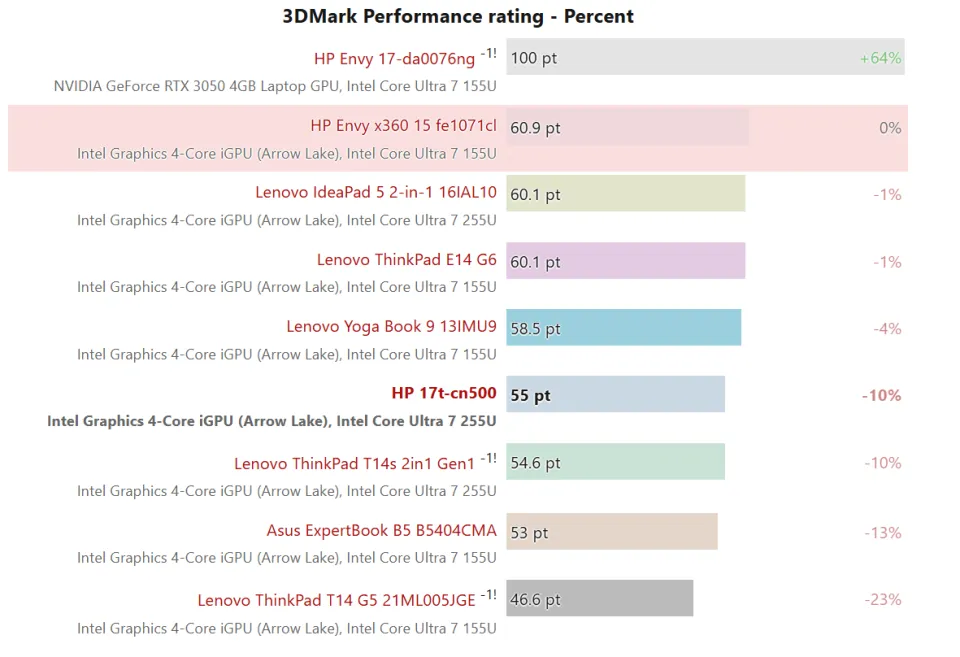Click the green +64% difference label
This screenshot has height=657, width=960.
click(880, 58)
